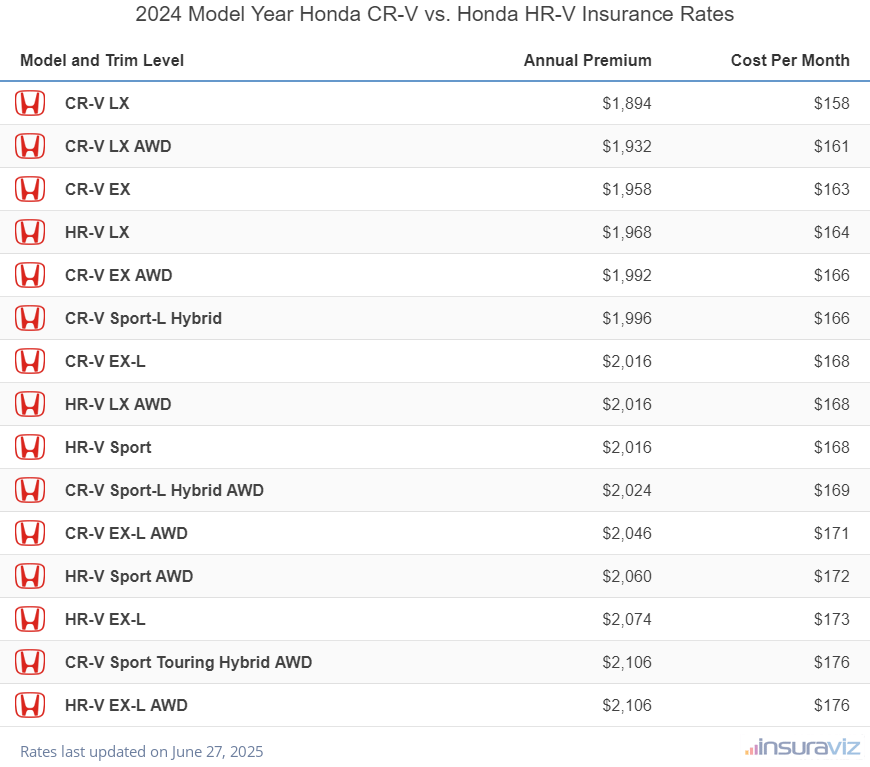Click the $2,074 annual premium value
The height and width of the screenshot is (767, 870).
click(627, 620)
